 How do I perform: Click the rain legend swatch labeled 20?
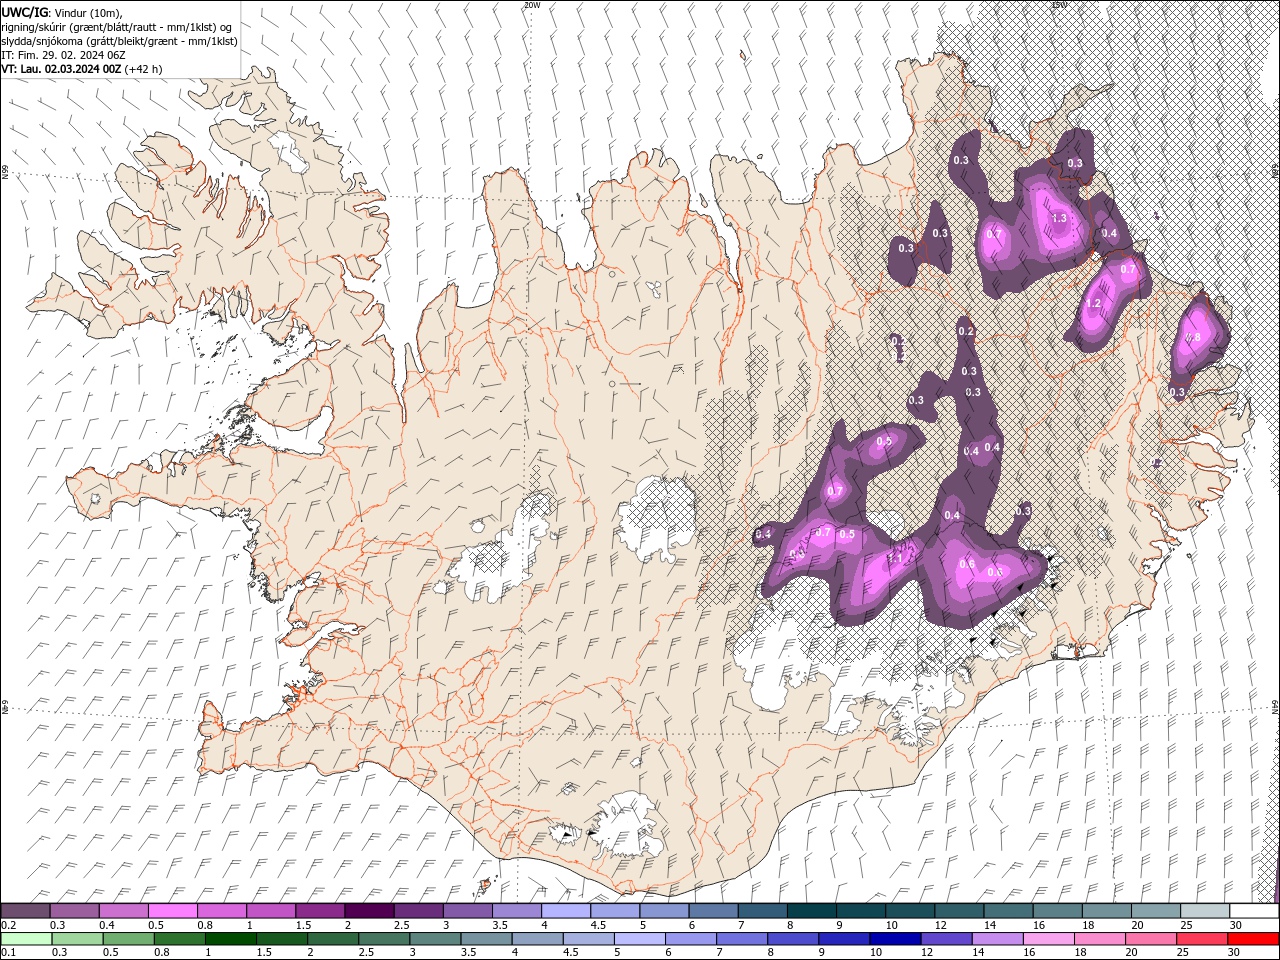point(1150,939)
